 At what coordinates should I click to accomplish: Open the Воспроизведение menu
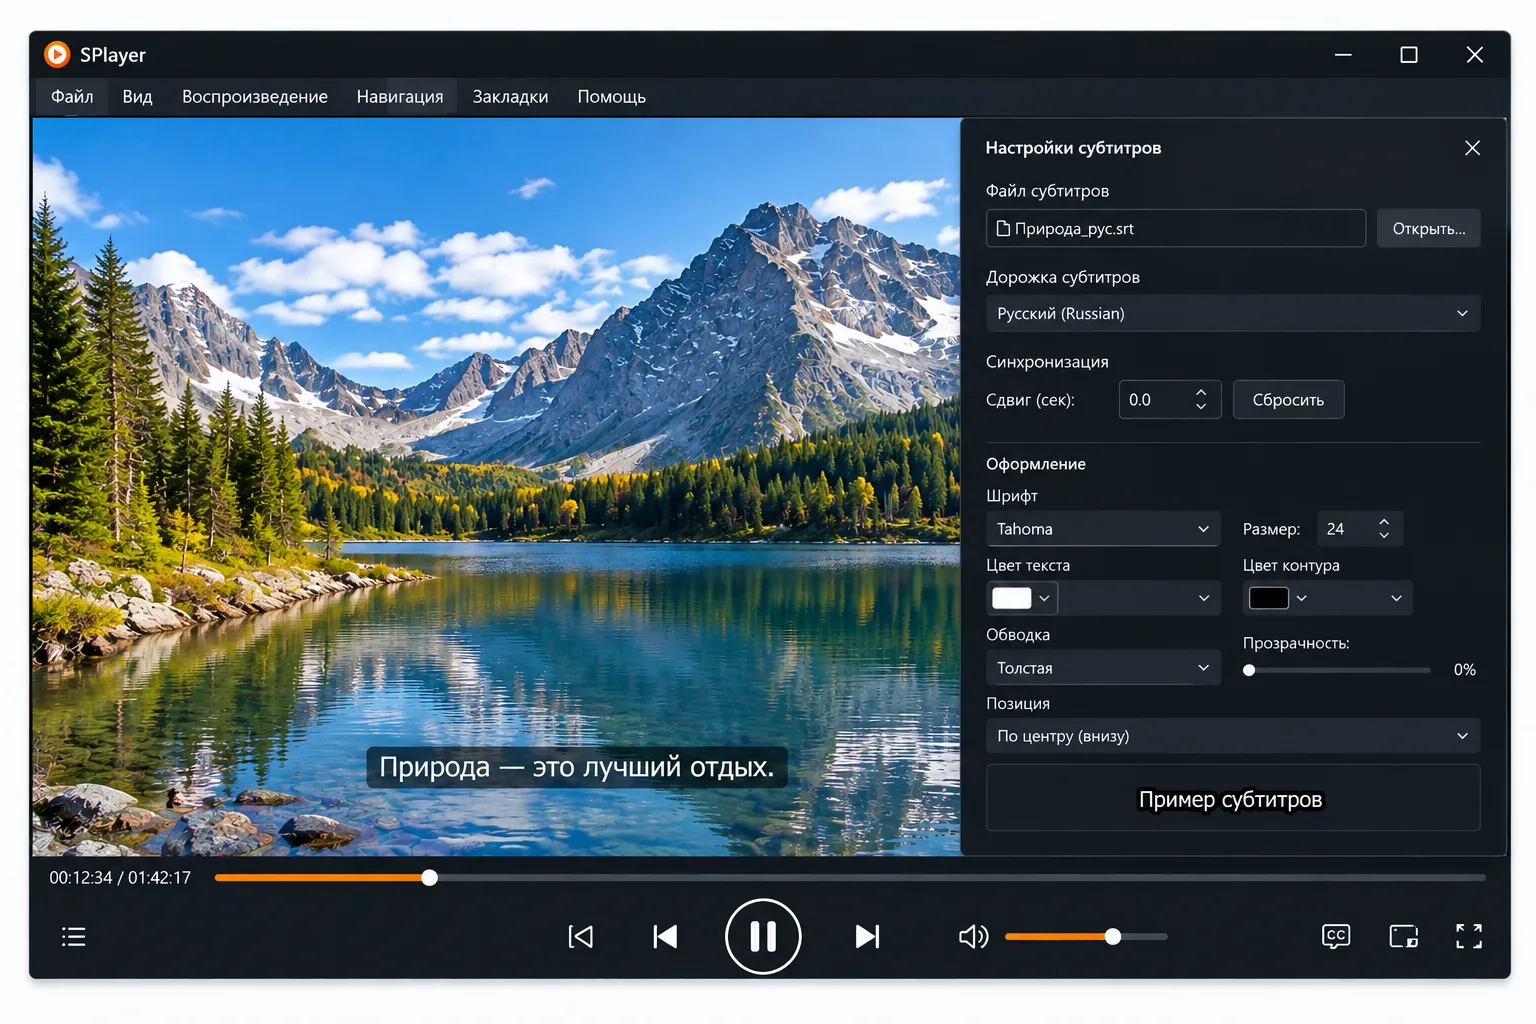(x=255, y=97)
